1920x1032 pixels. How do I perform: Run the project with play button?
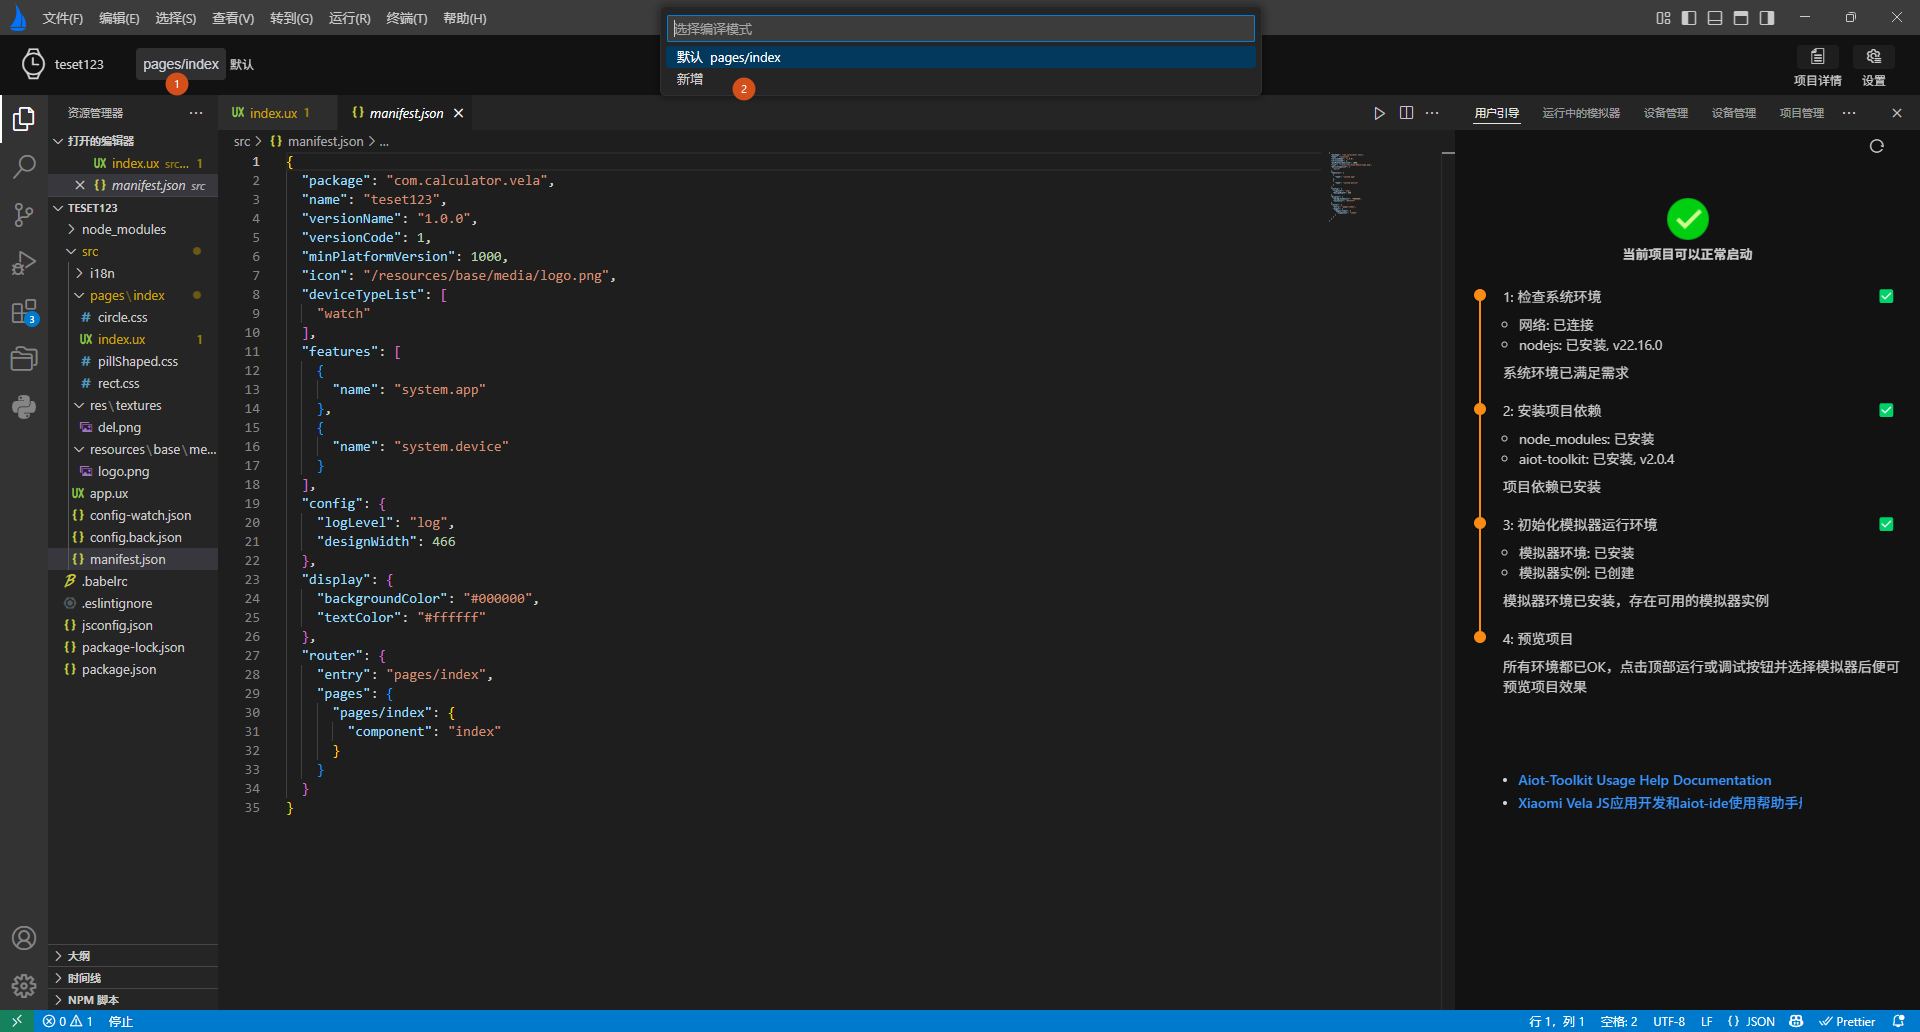tap(1379, 113)
